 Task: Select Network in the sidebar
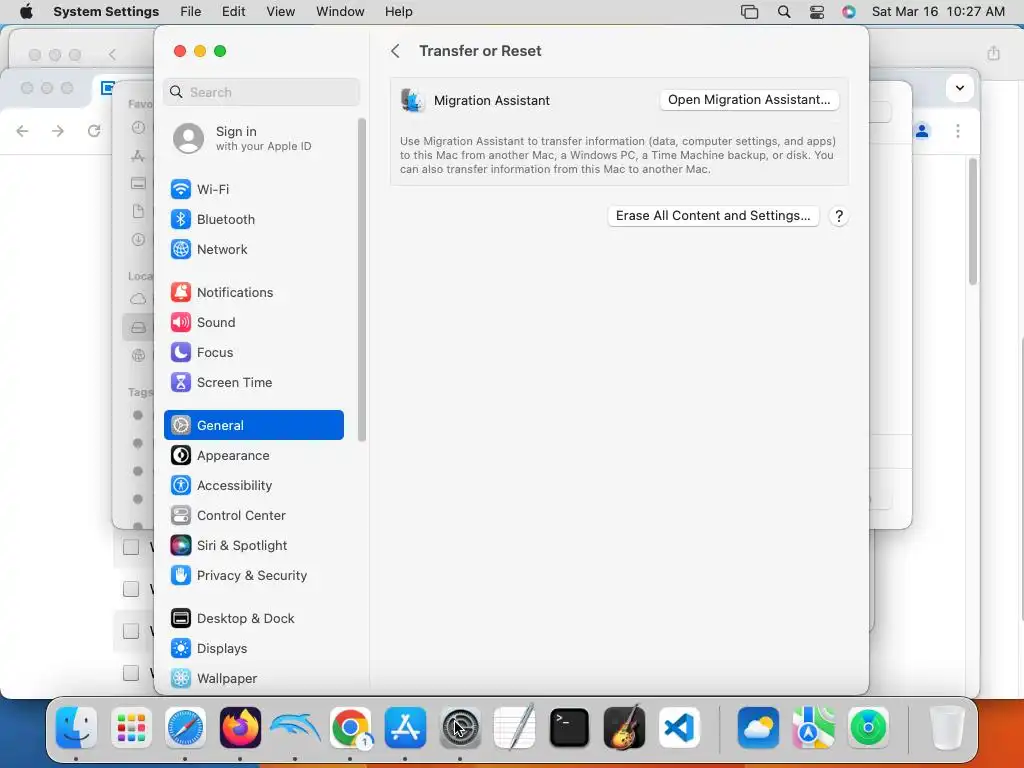(x=253, y=249)
